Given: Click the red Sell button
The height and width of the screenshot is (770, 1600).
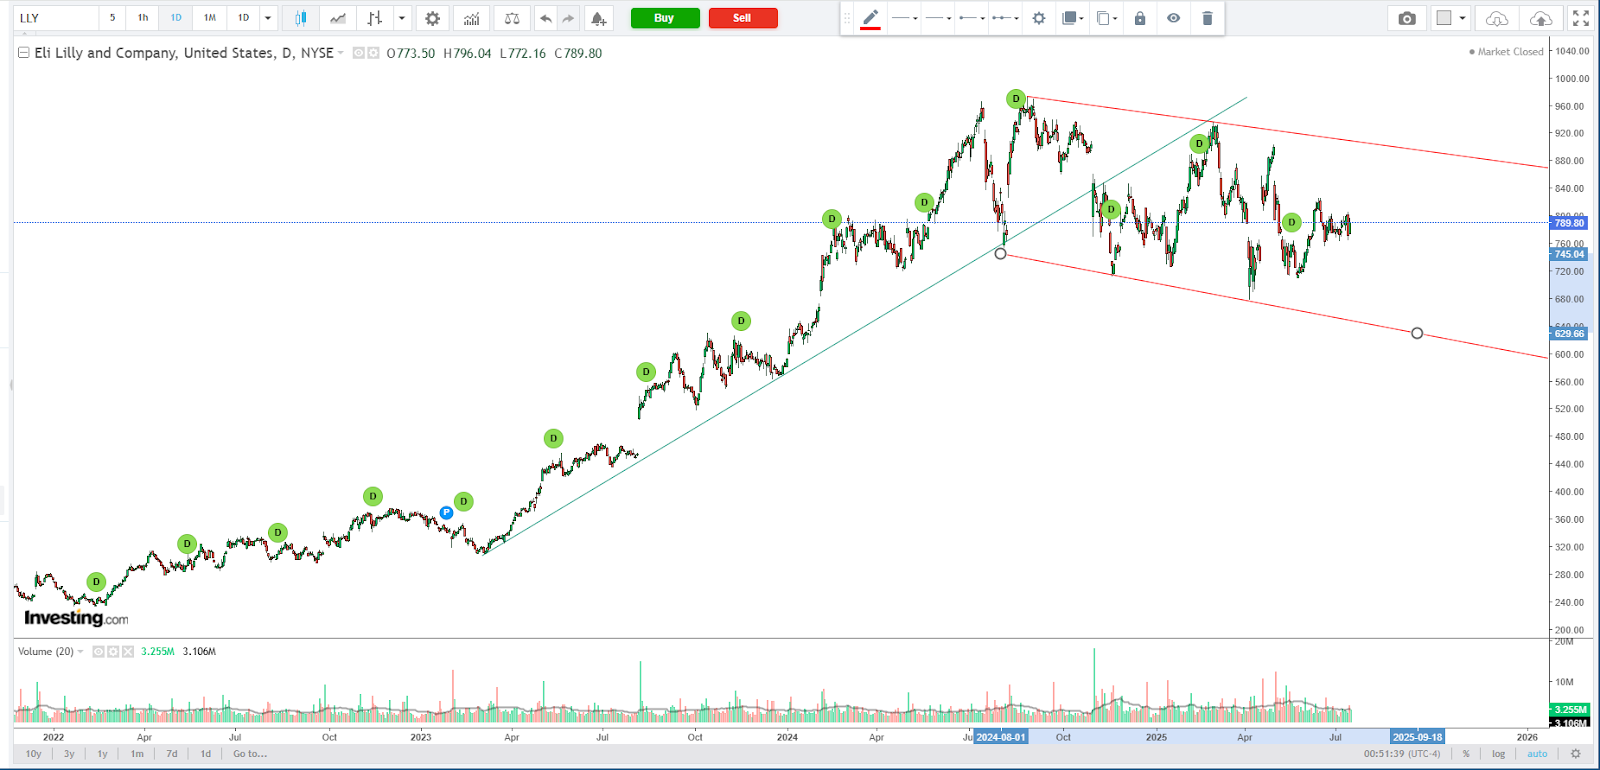Looking at the screenshot, I should pos(742,18).
